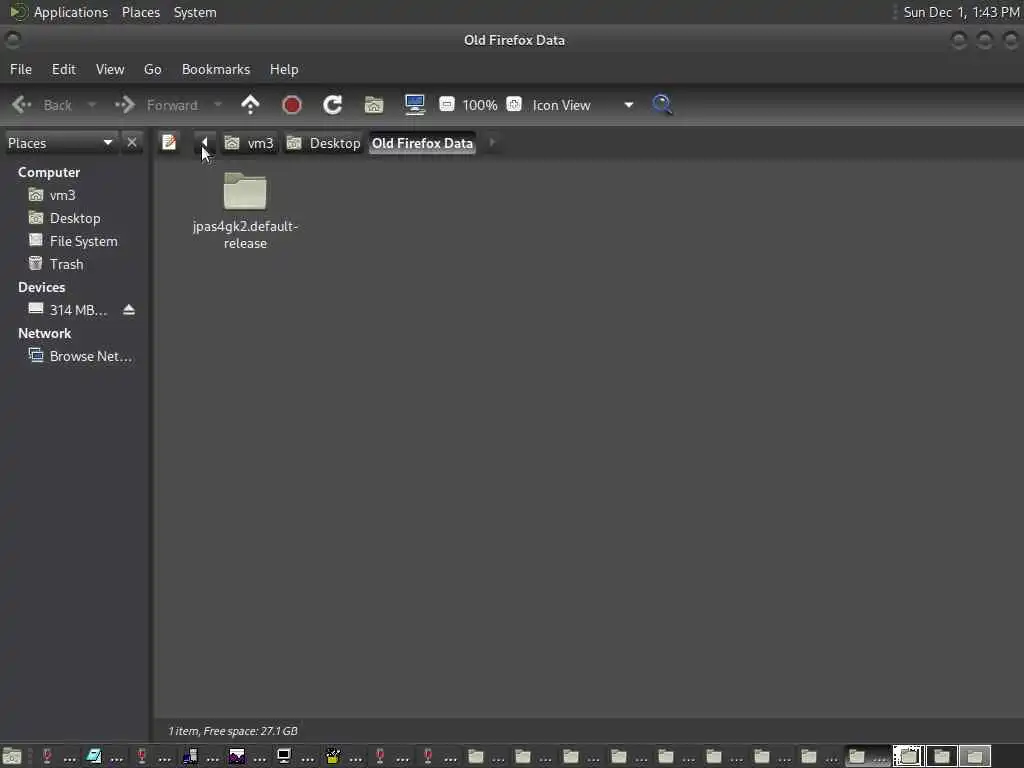Select vm3 in Places sidebar

(x=52, y=195)
